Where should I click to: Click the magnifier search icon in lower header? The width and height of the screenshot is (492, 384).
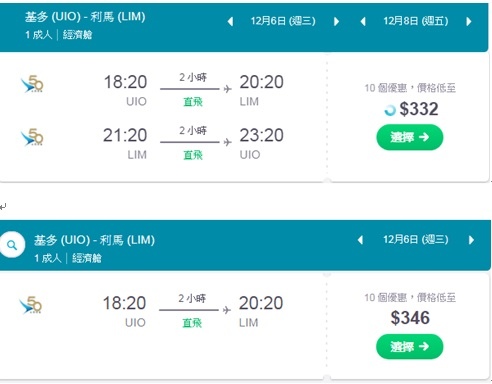click(12, 245)
